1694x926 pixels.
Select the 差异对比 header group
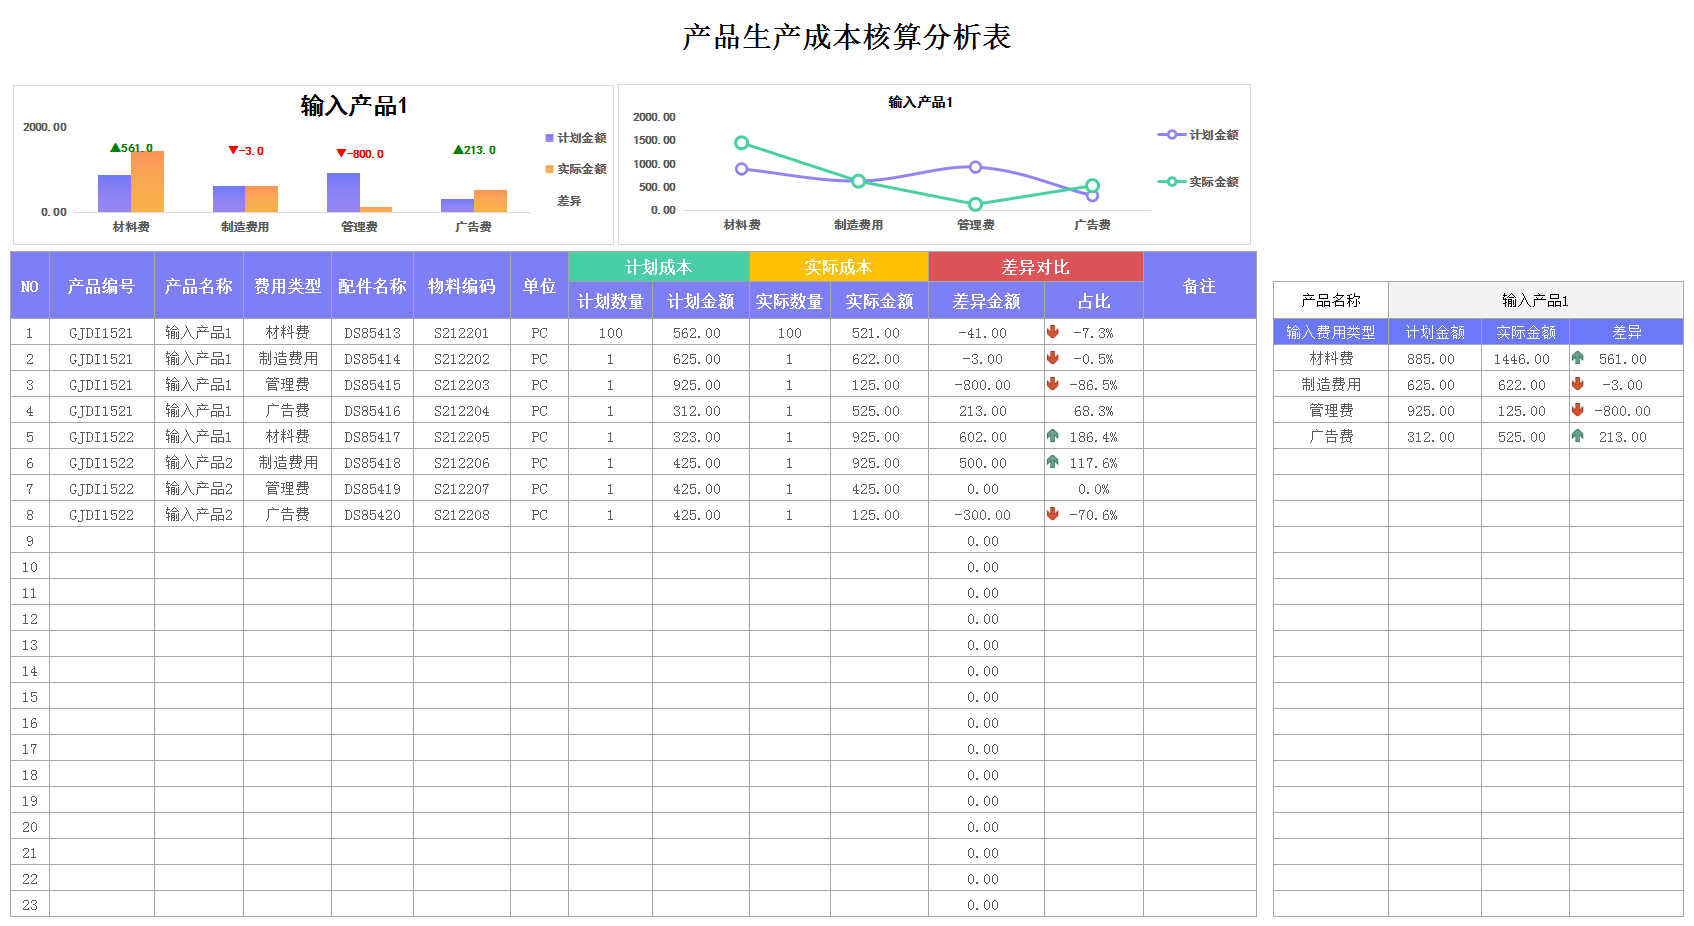(1035, 267)
